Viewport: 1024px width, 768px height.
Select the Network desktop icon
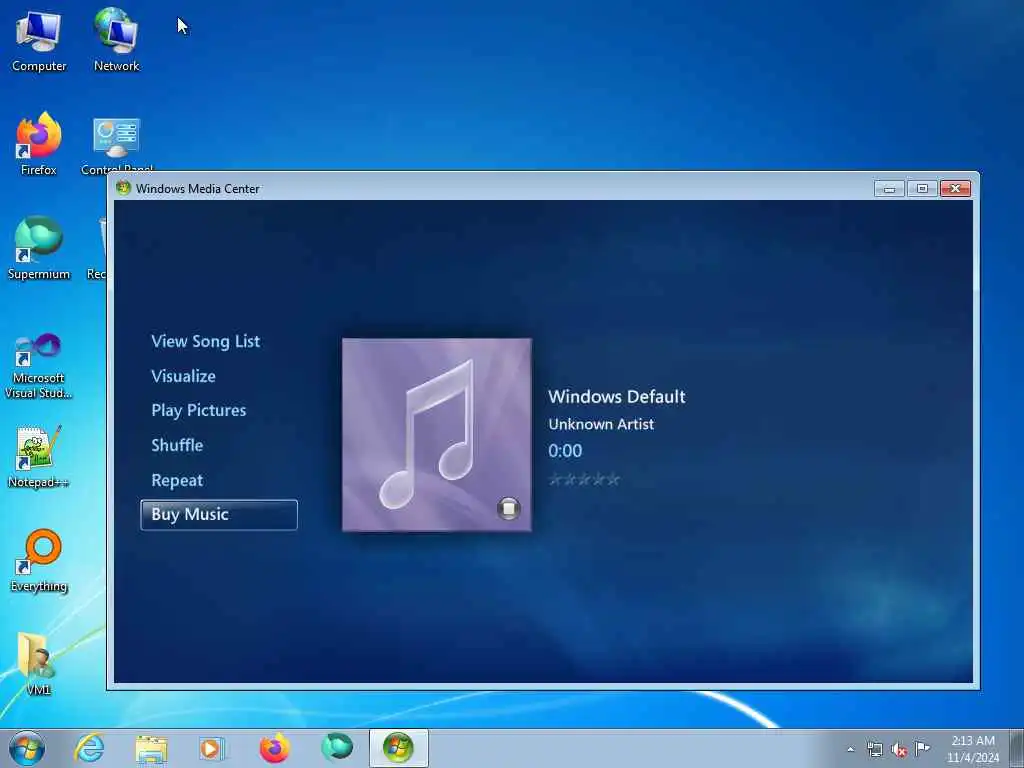click(x=116, y=40)
